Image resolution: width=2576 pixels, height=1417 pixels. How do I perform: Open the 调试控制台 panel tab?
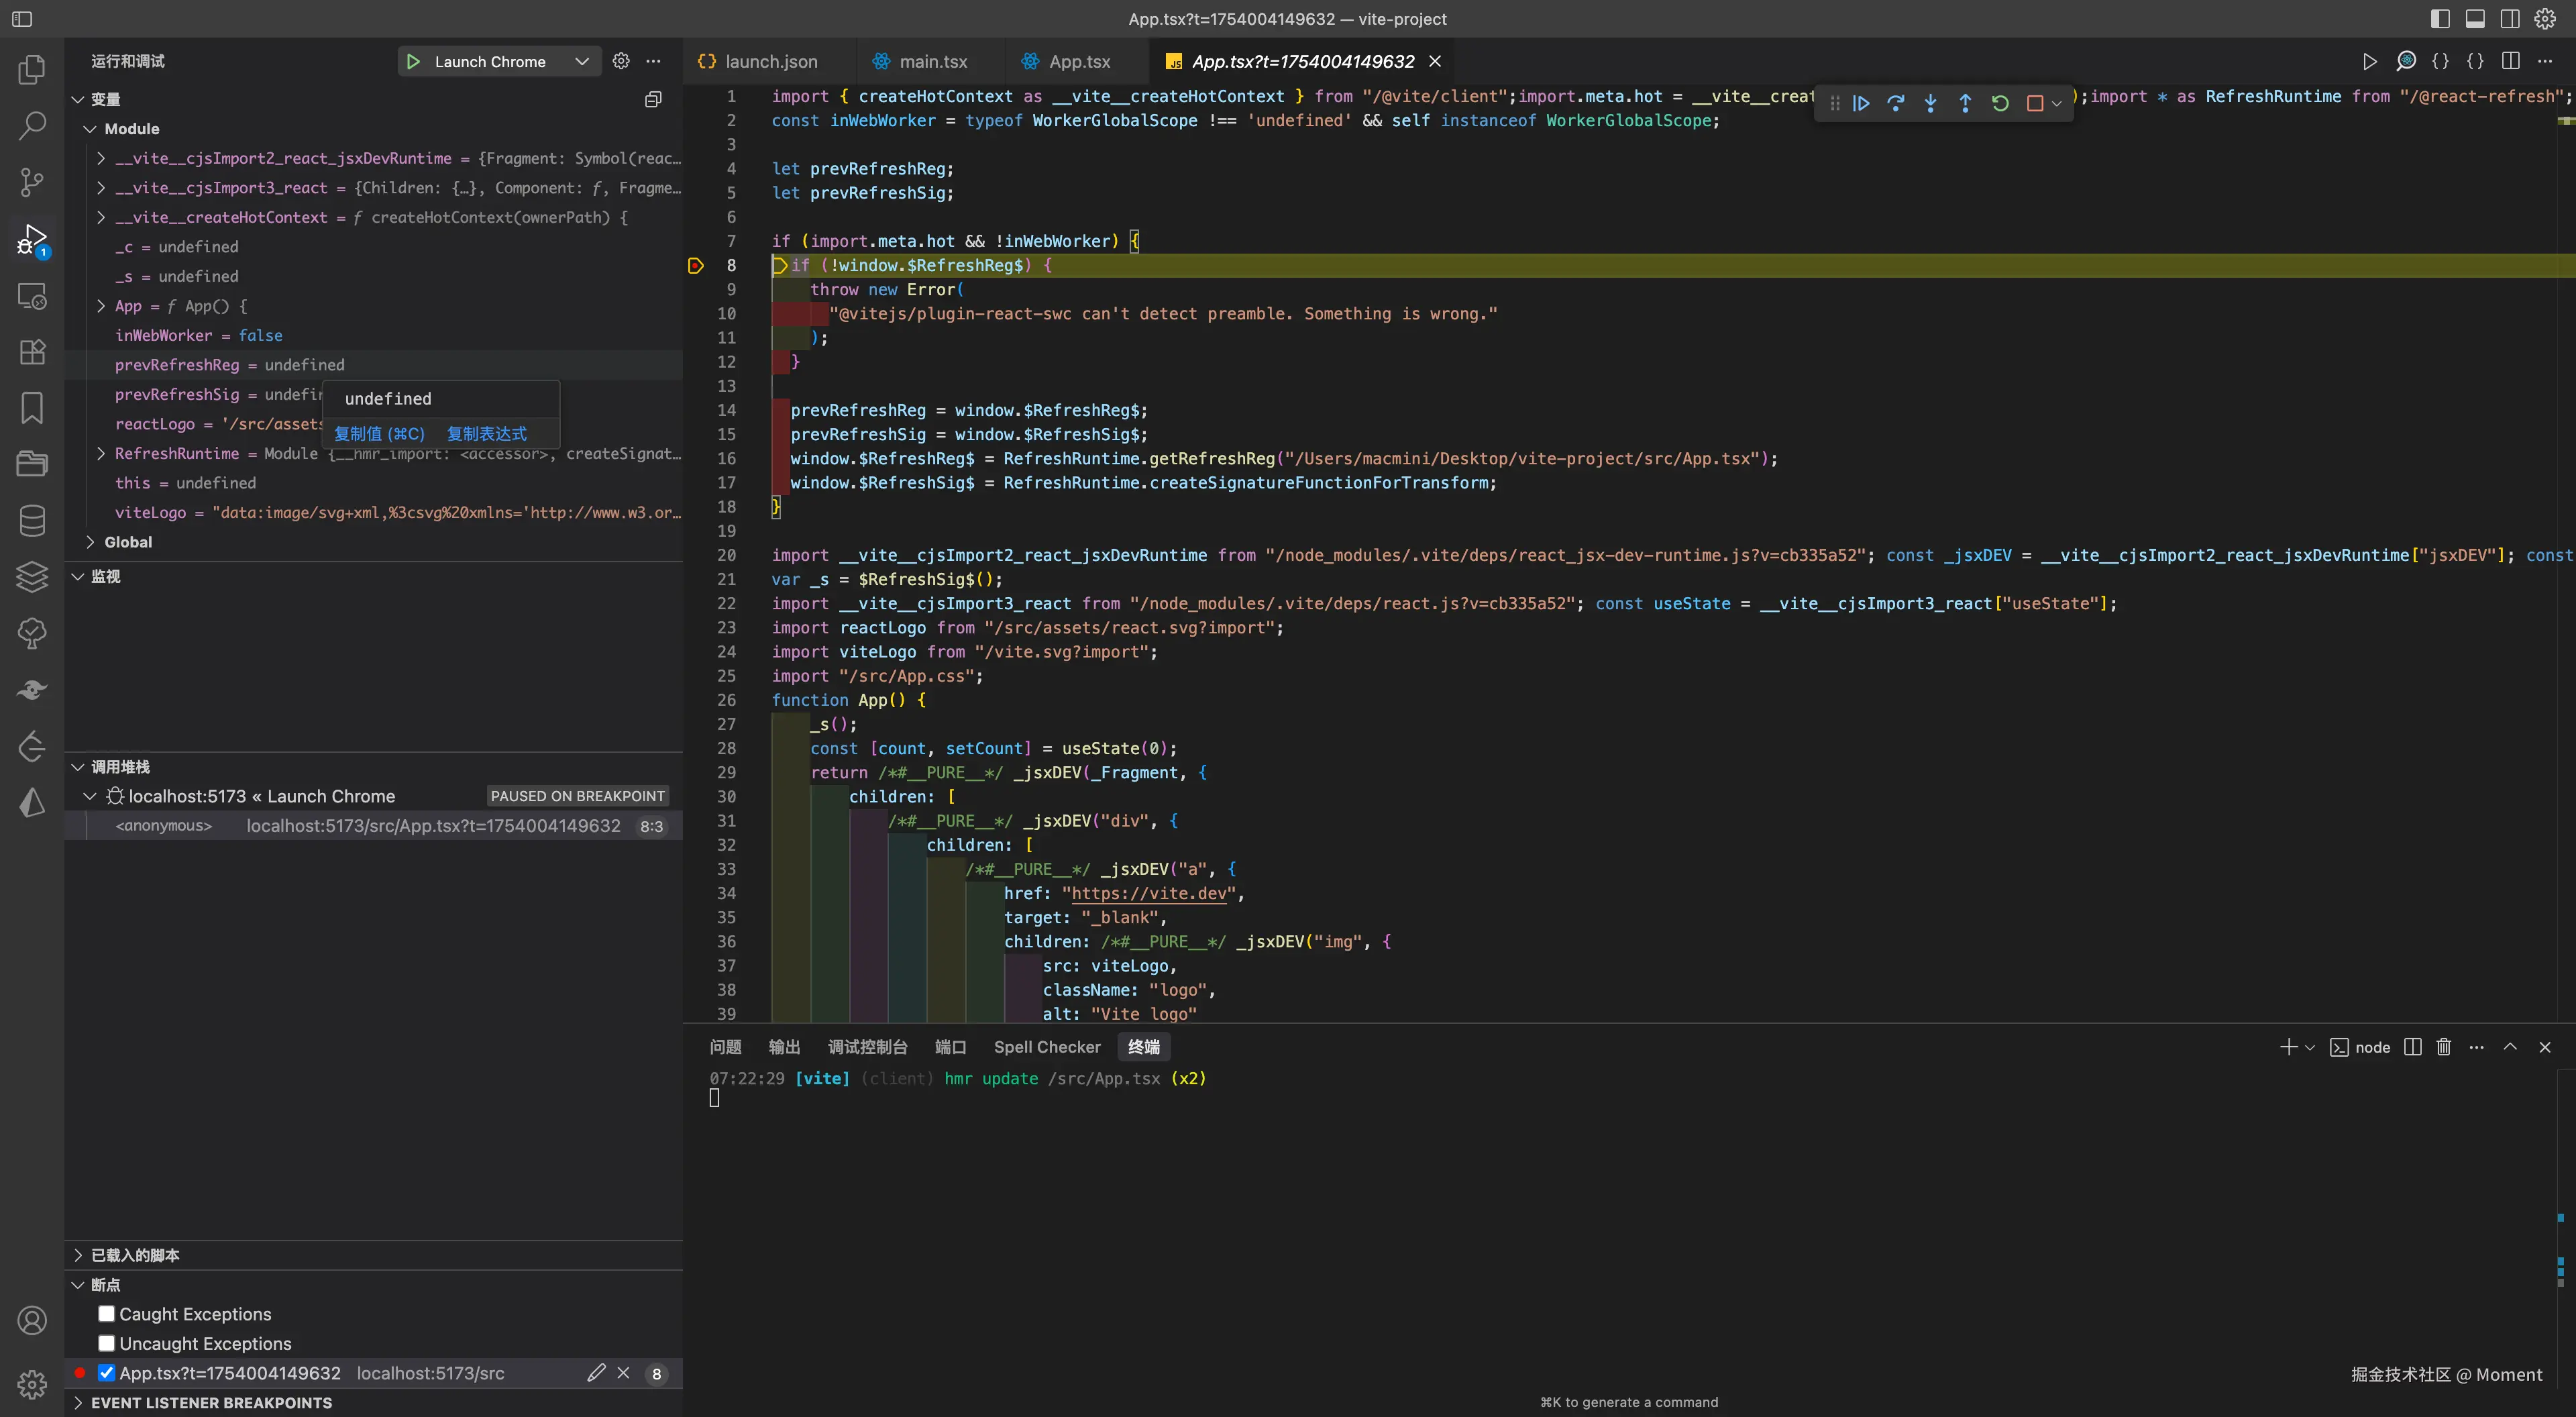click(x=867, y=1047)
